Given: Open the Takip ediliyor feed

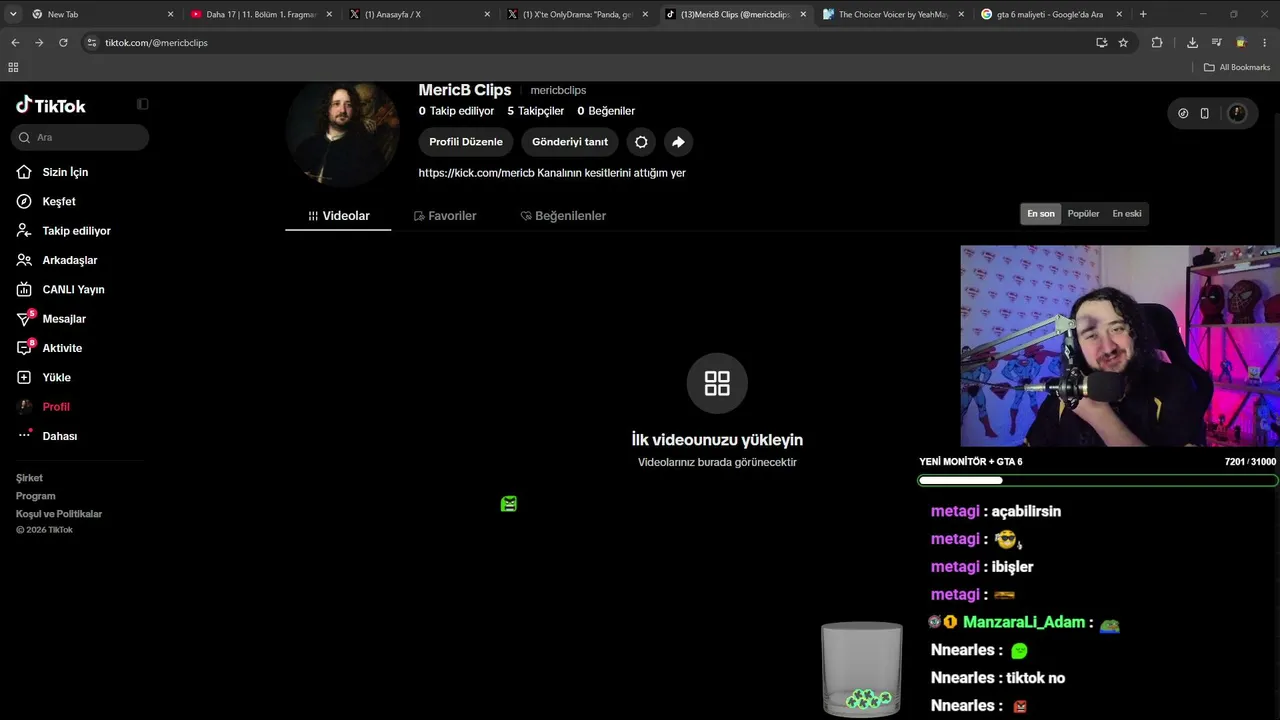Looking at the screenshot, I should coord(63,231).
